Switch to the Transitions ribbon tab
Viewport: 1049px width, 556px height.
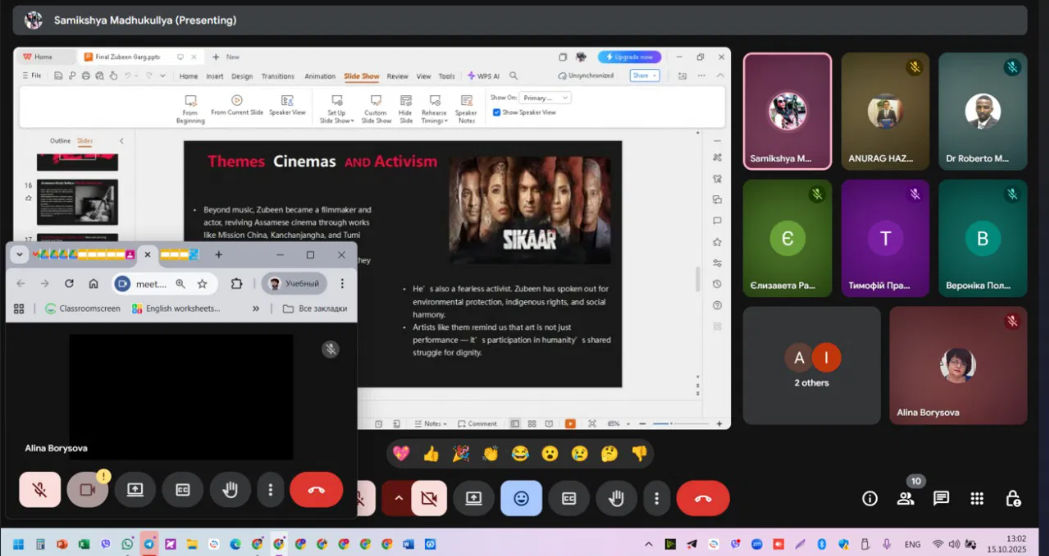tap(277, 76)
